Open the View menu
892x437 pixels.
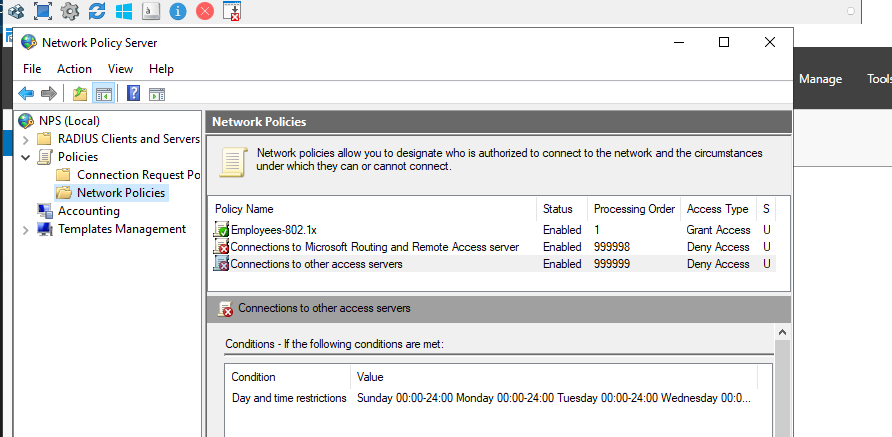click(x=120, y=69)
